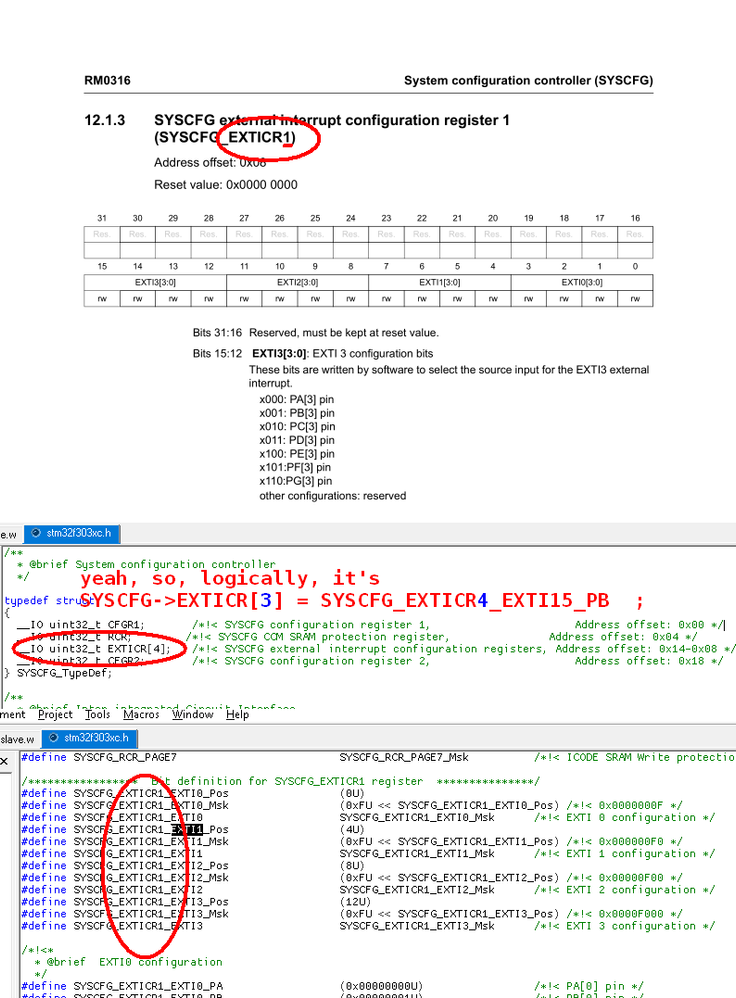Click the file icon on the upper stm32f303xc.h tab

36,533
